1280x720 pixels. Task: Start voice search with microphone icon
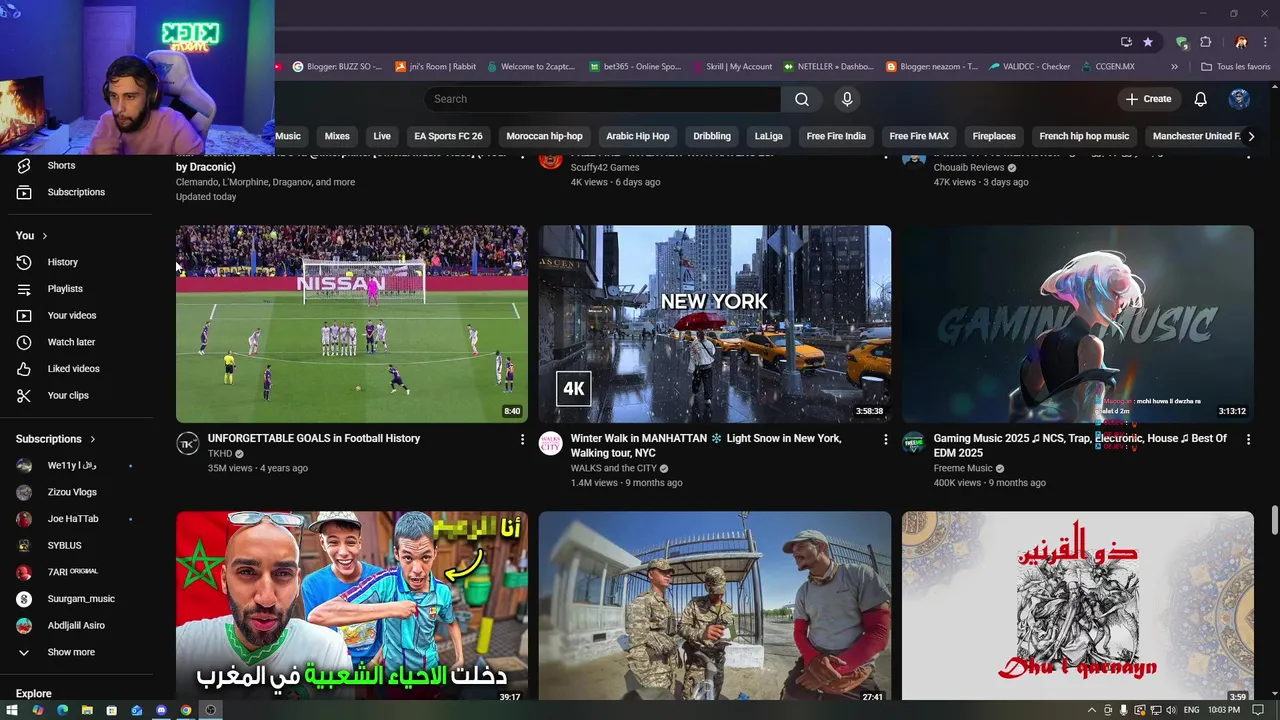pyautogui.click(x=847, y=99)
